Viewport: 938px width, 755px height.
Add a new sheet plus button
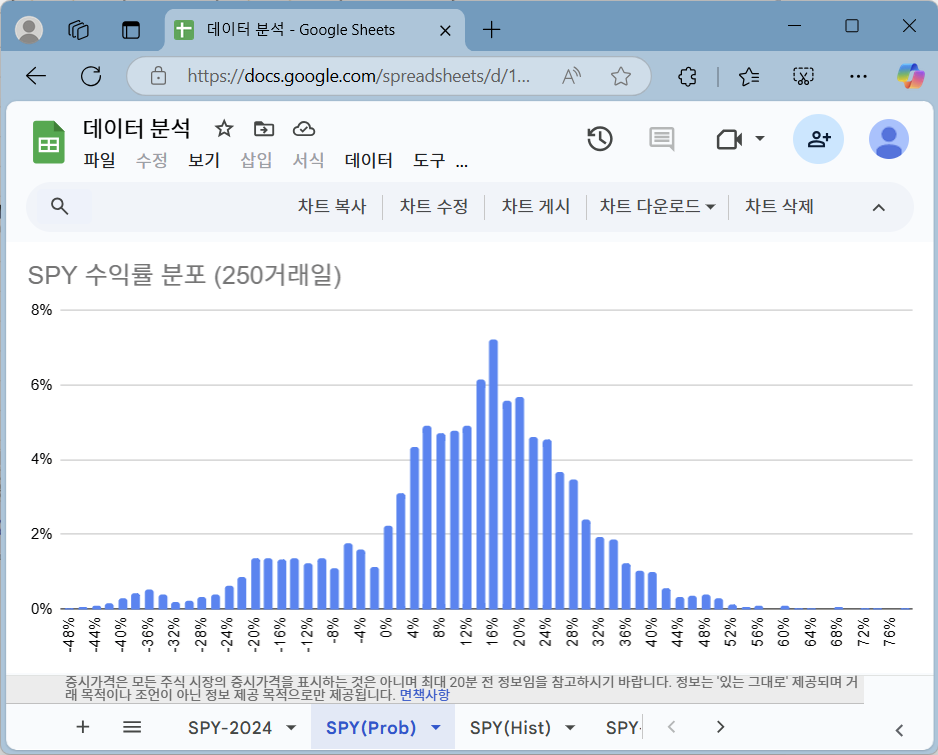point(83,727)
